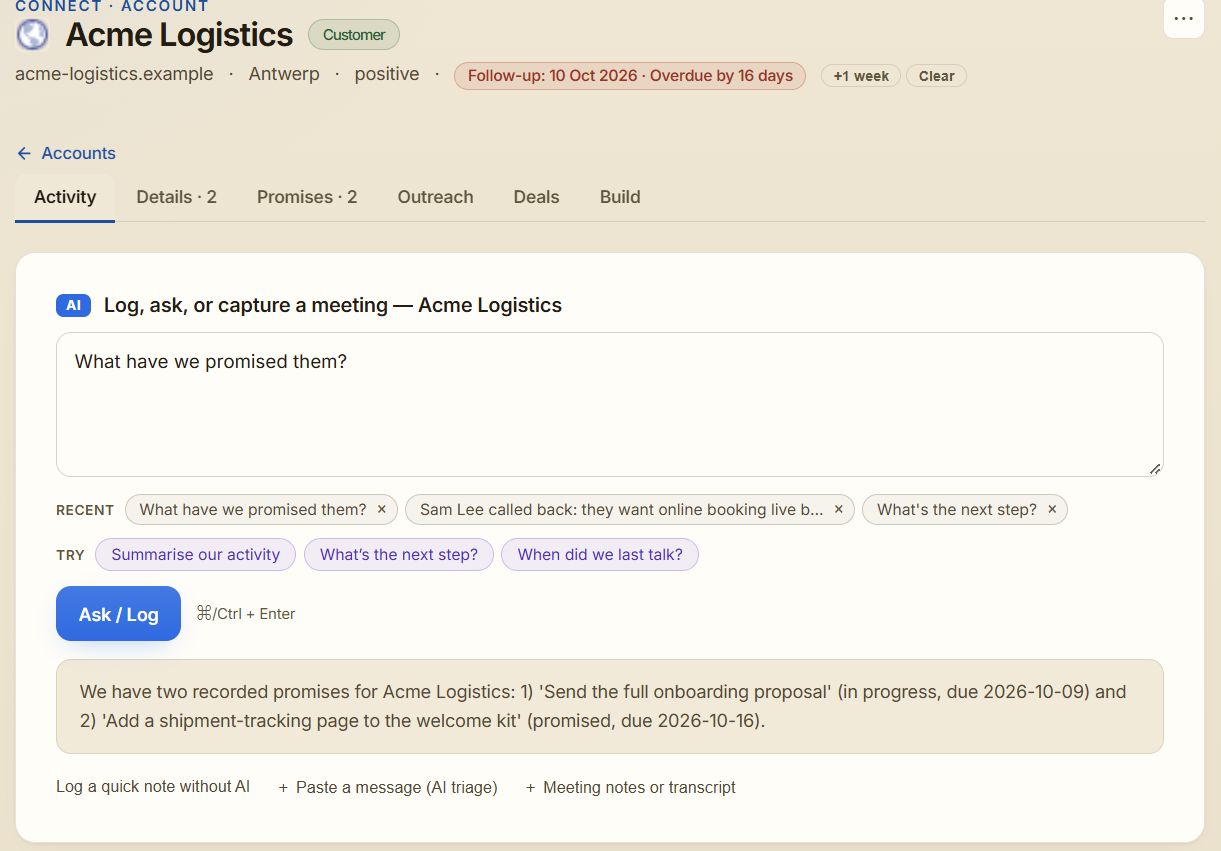Click the overdue Follow-up date badge
This screenshot has width=1221, height=851.
630,76
